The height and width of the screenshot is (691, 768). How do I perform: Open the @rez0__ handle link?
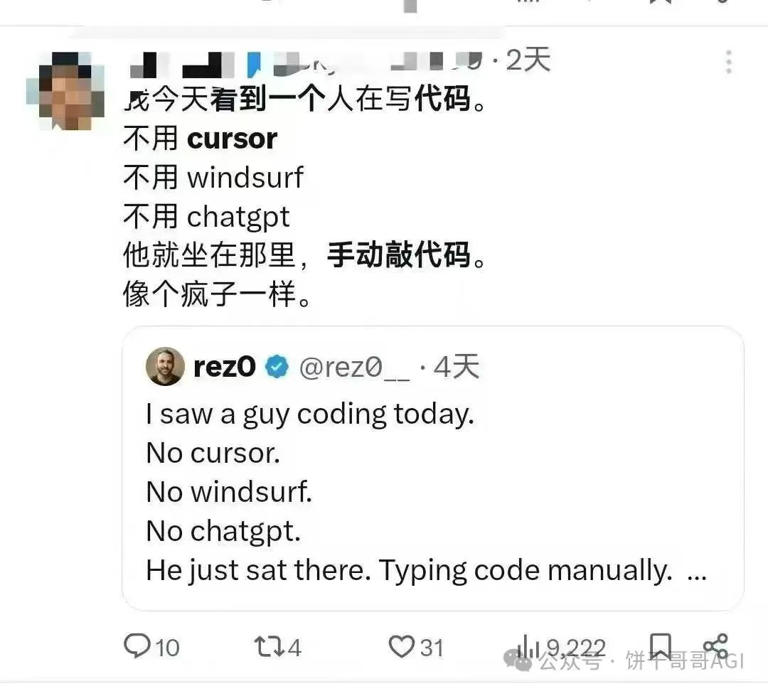(x=354, y=367)
